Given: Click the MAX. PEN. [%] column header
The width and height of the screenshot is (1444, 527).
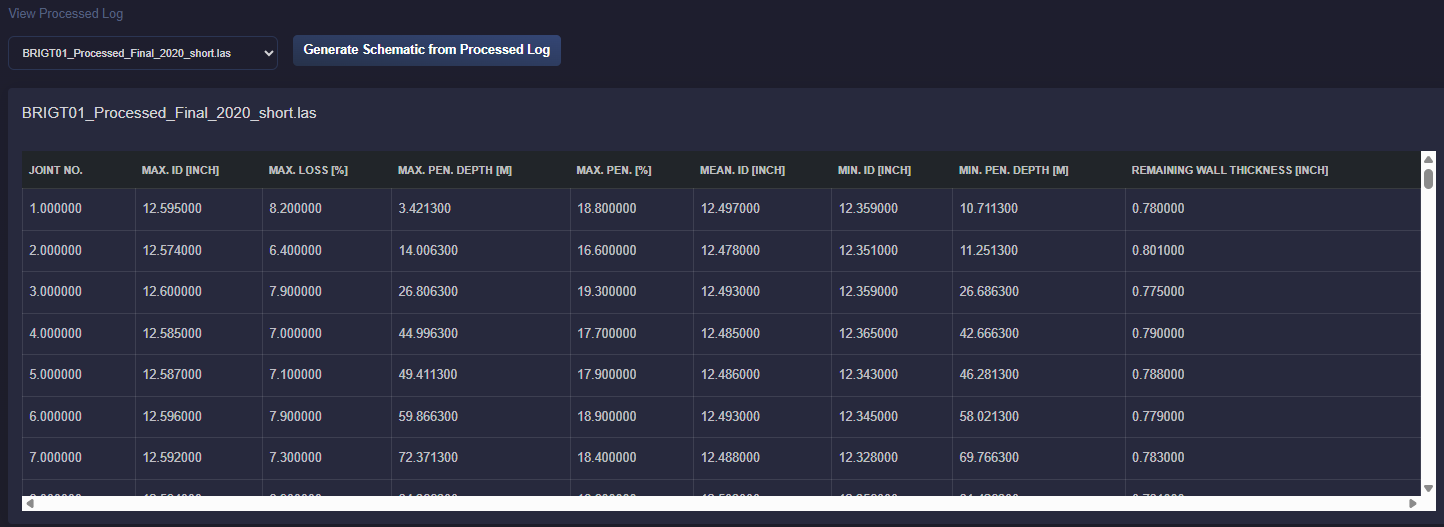Looking at the screenshot, I should point(613,170).
